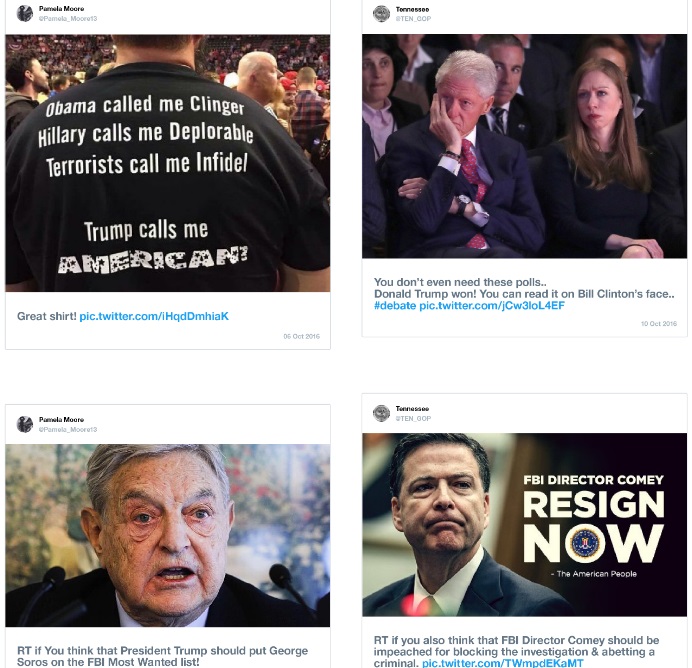Click the 'Great shirt!' tweet text
692x668 pixels.
[x=47, y=316]
